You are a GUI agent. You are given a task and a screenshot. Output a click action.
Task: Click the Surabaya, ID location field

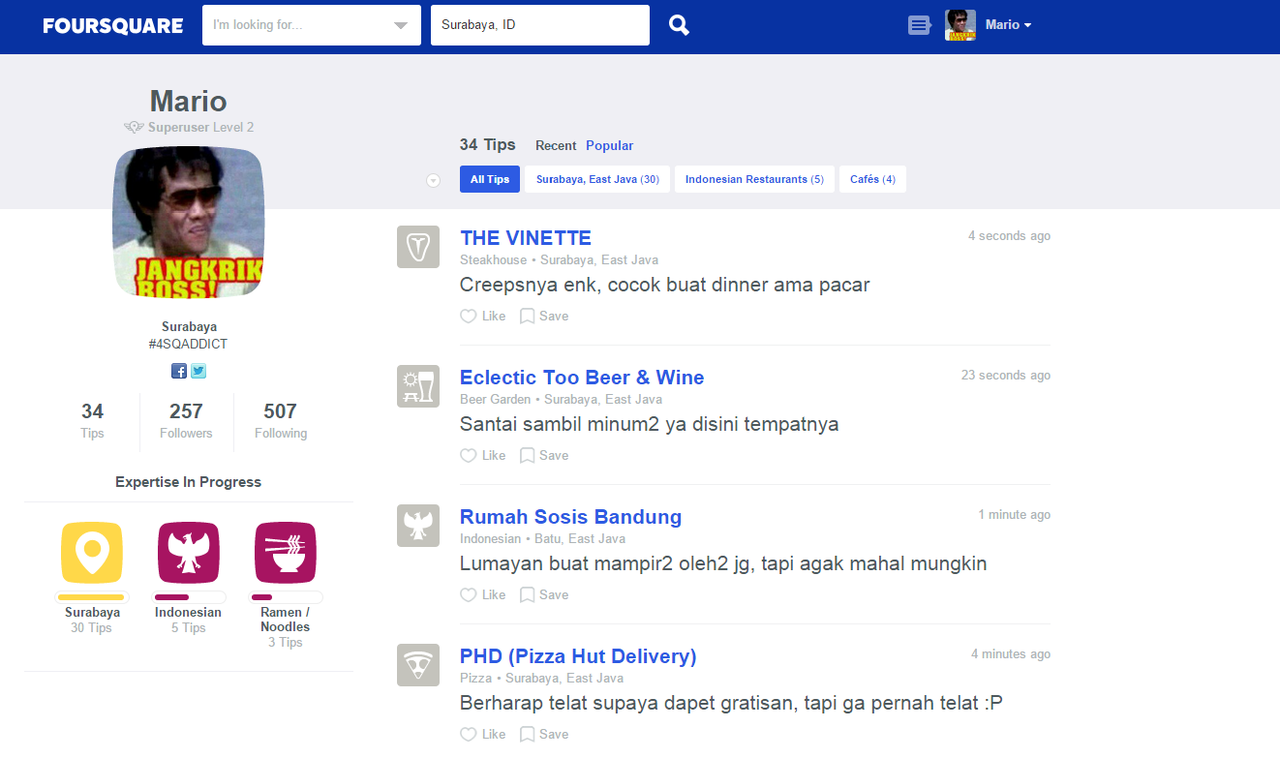540,25
